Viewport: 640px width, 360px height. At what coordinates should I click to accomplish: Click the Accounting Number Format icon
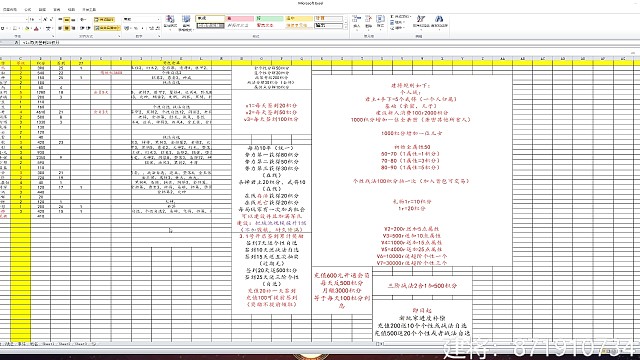coord(127,29)
